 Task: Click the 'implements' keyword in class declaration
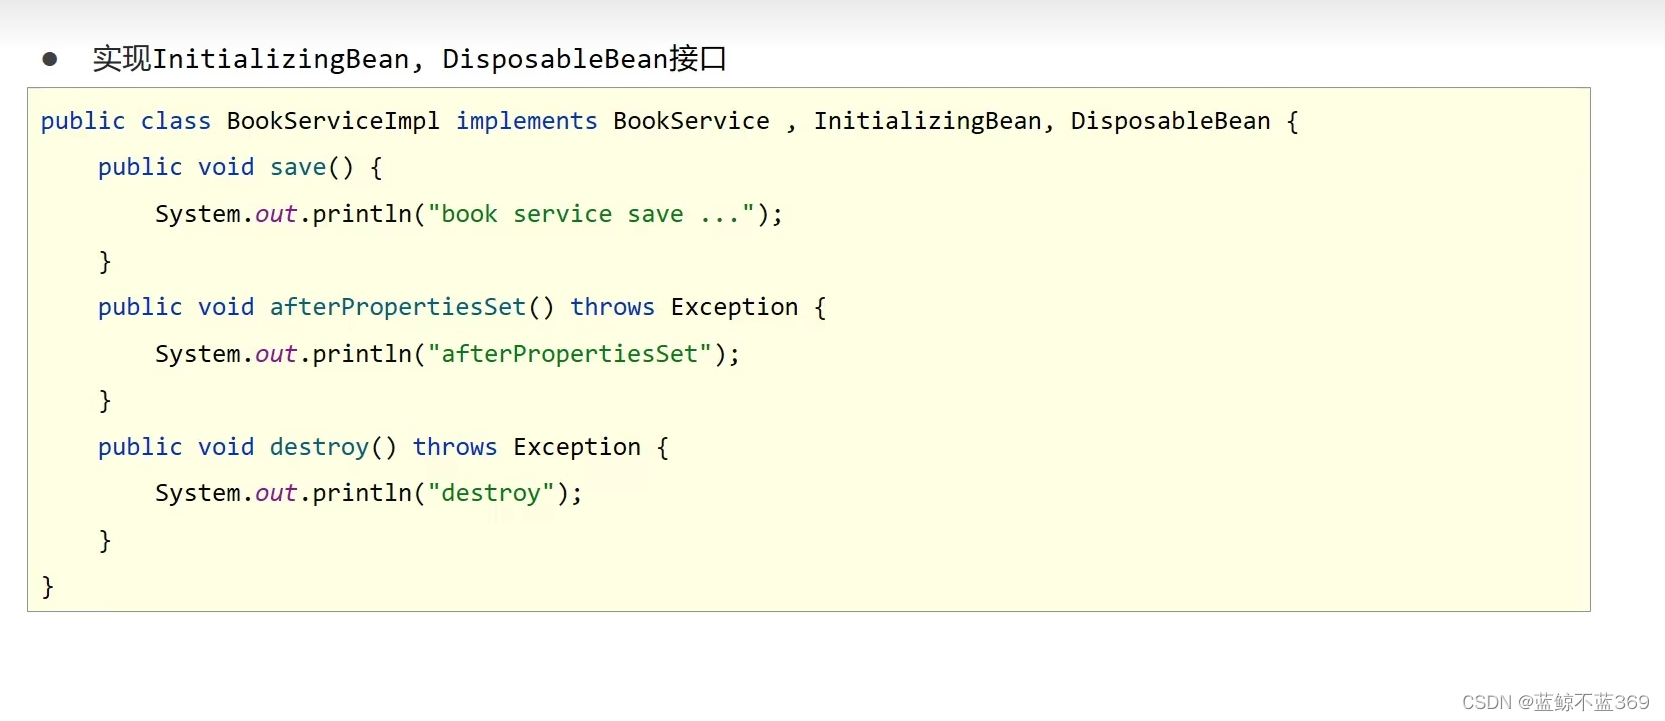pyautogui.click(x=527, y=121)
